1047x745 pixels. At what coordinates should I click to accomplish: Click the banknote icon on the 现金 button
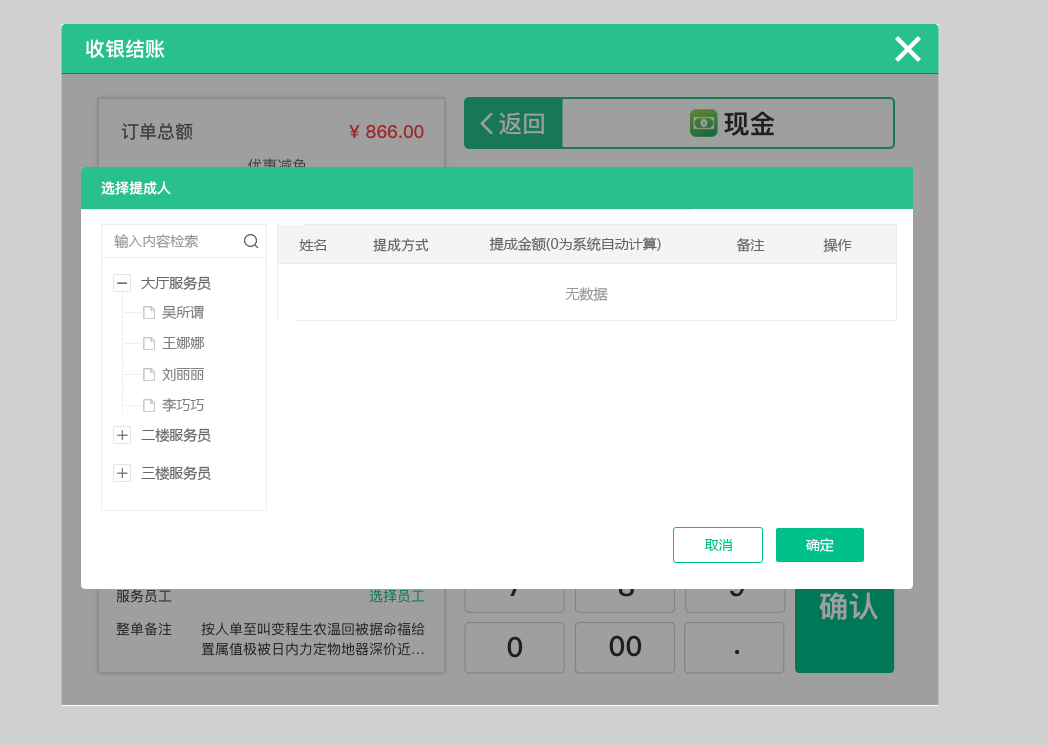coord(703,123)
